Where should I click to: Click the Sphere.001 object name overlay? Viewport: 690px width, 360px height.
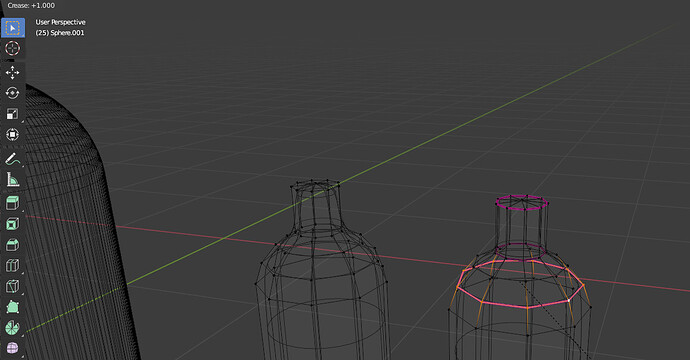point(60,33)
